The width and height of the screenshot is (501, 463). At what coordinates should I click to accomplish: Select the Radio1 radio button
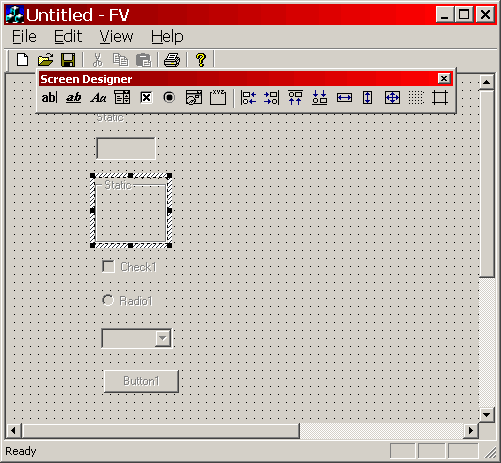108,300
